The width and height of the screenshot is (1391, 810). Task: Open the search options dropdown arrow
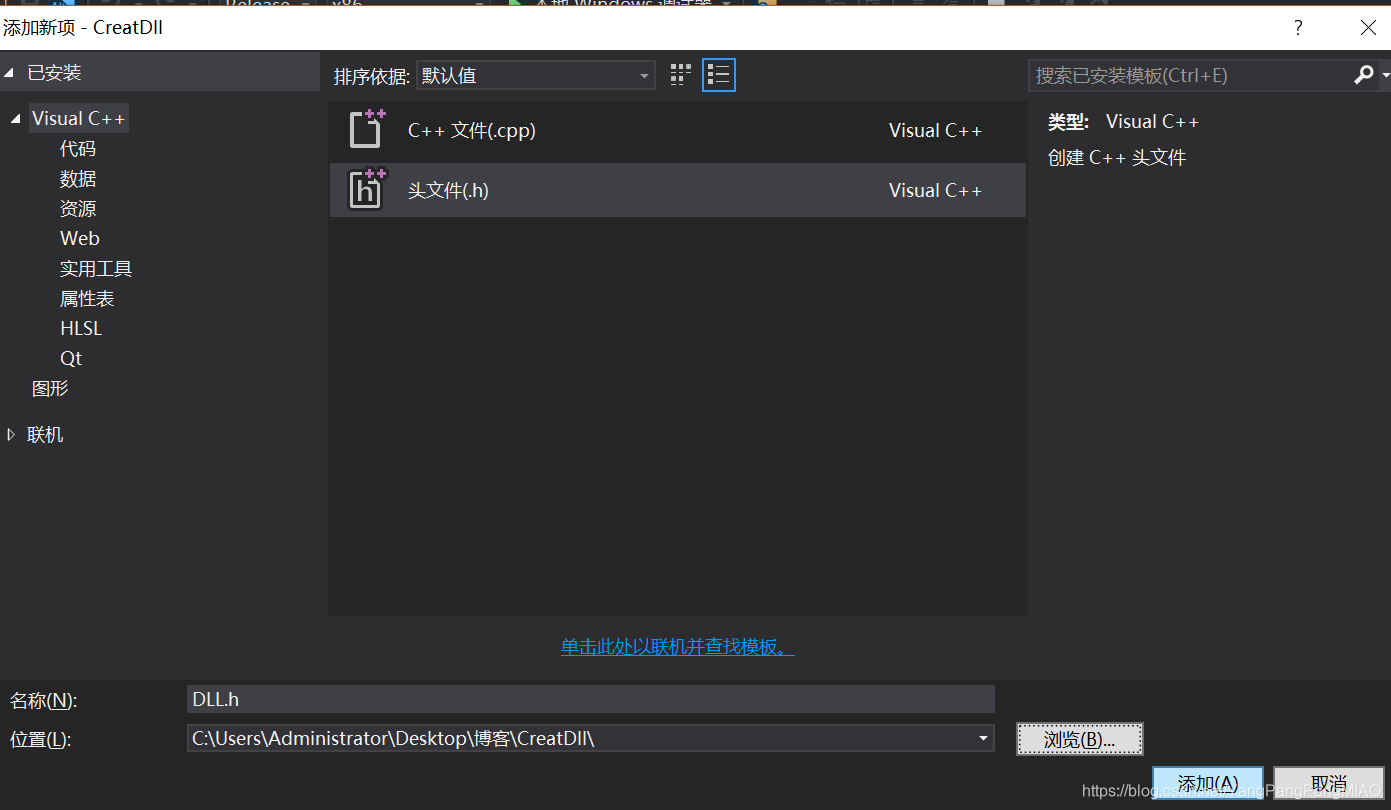pyautogui.click(x=1385, y=75)
